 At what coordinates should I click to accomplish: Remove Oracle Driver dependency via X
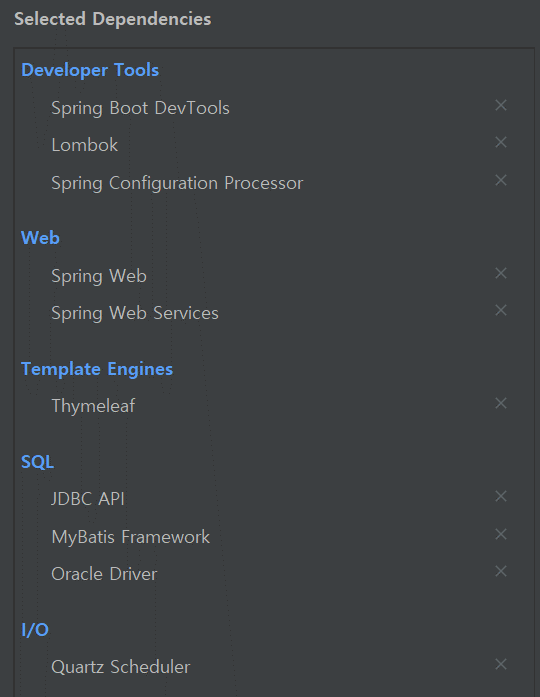(501, 571)
